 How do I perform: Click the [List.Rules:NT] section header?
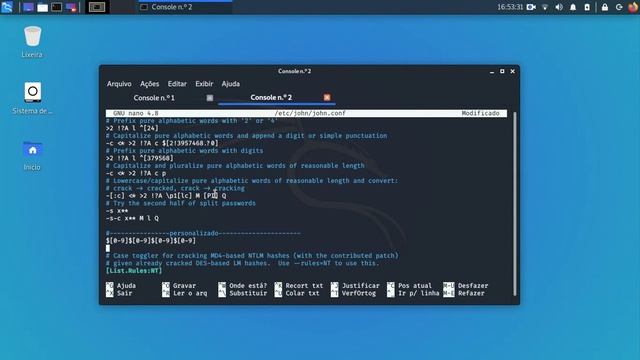tap(134, 271)
